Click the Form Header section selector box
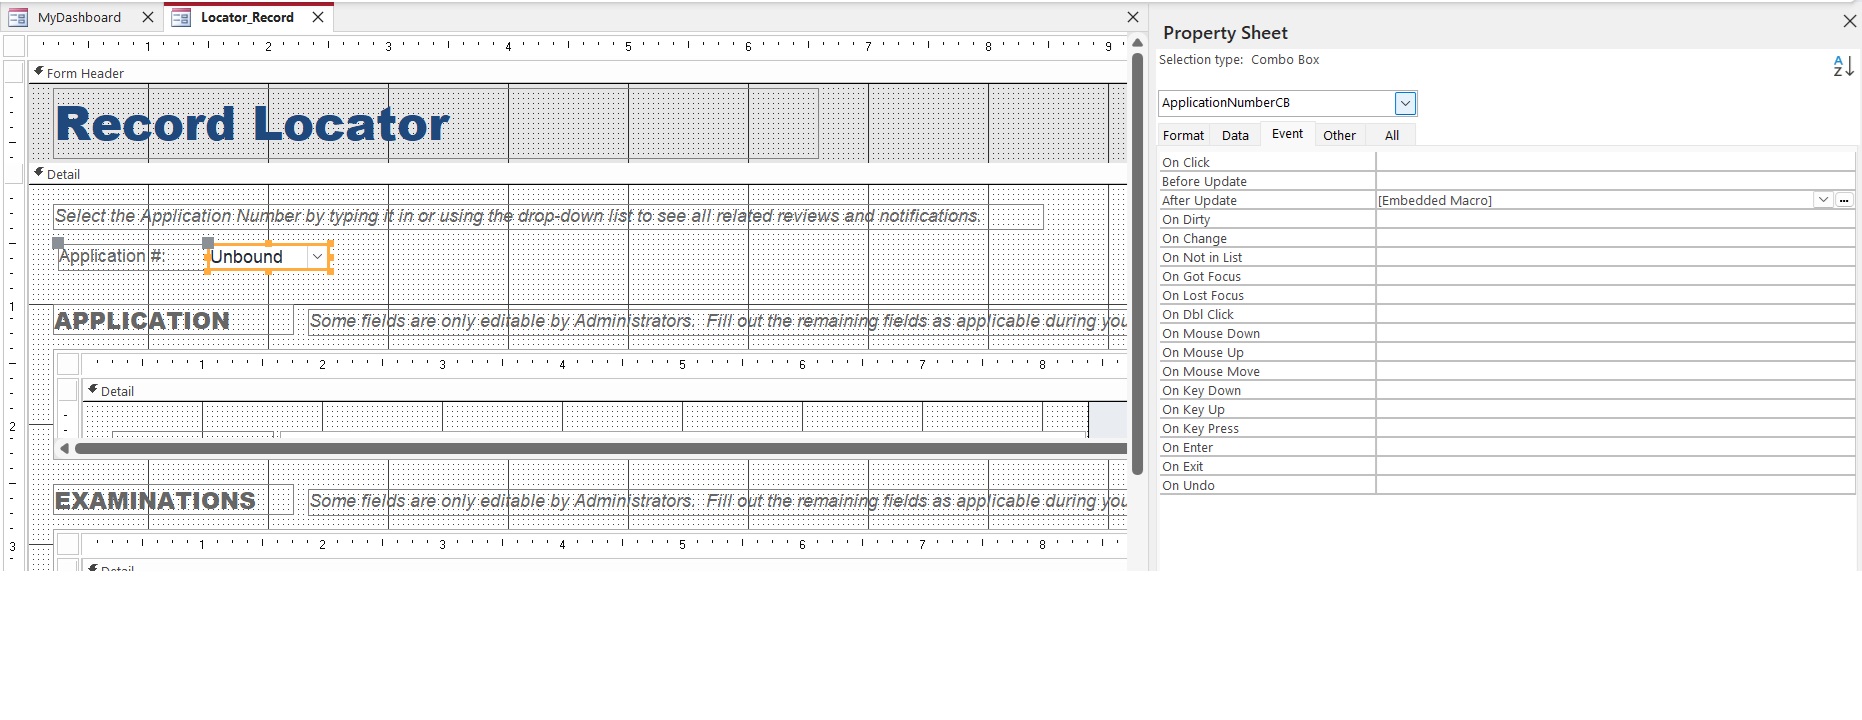The image size is (1862, 720). coord(14,73)
